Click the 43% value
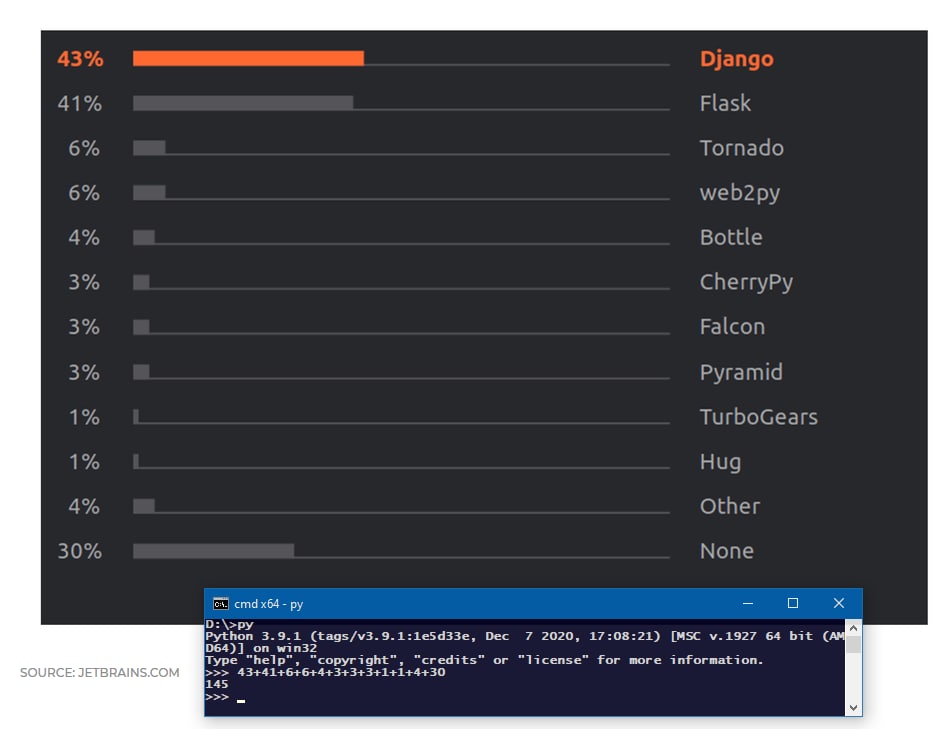This screenshot has width=950, height=729. [80, 59]
